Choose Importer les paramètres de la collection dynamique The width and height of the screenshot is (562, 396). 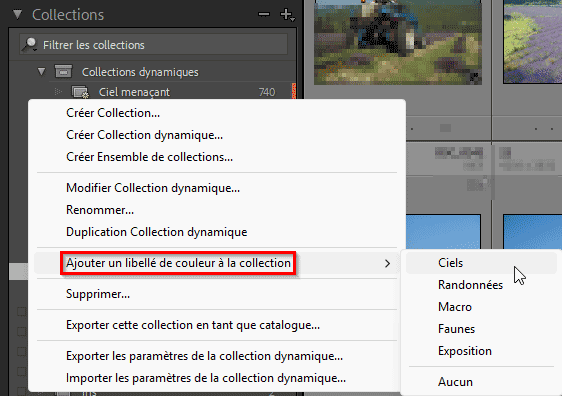pos(206,378)
